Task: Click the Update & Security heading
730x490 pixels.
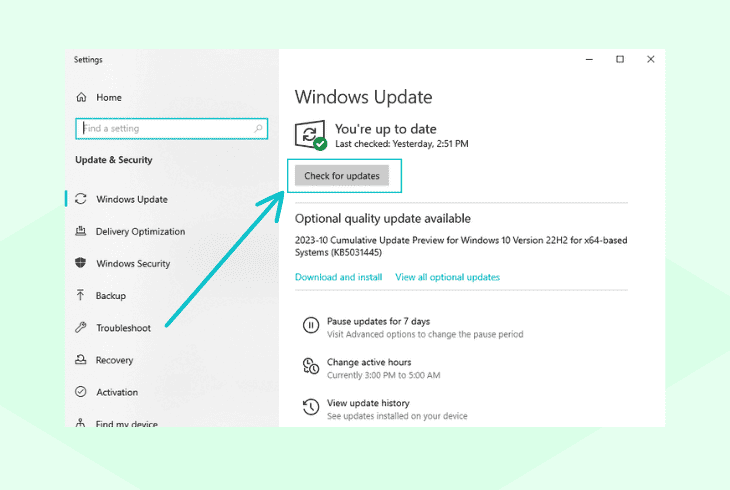Action: (x=114, y=160)
